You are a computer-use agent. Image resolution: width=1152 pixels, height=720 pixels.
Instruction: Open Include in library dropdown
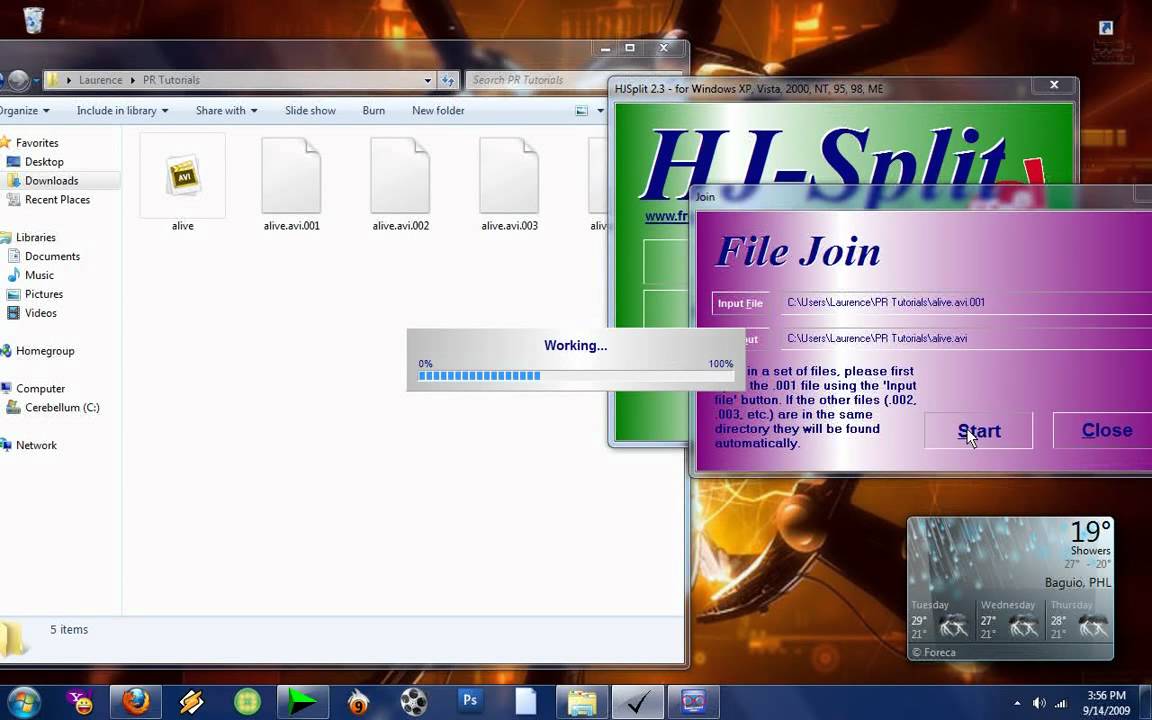(x=123, y=111)
